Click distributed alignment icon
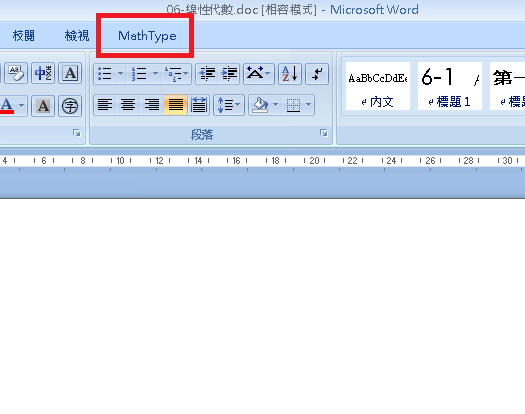This screenshot has width=525, height=414. click(x=199, y=105)
